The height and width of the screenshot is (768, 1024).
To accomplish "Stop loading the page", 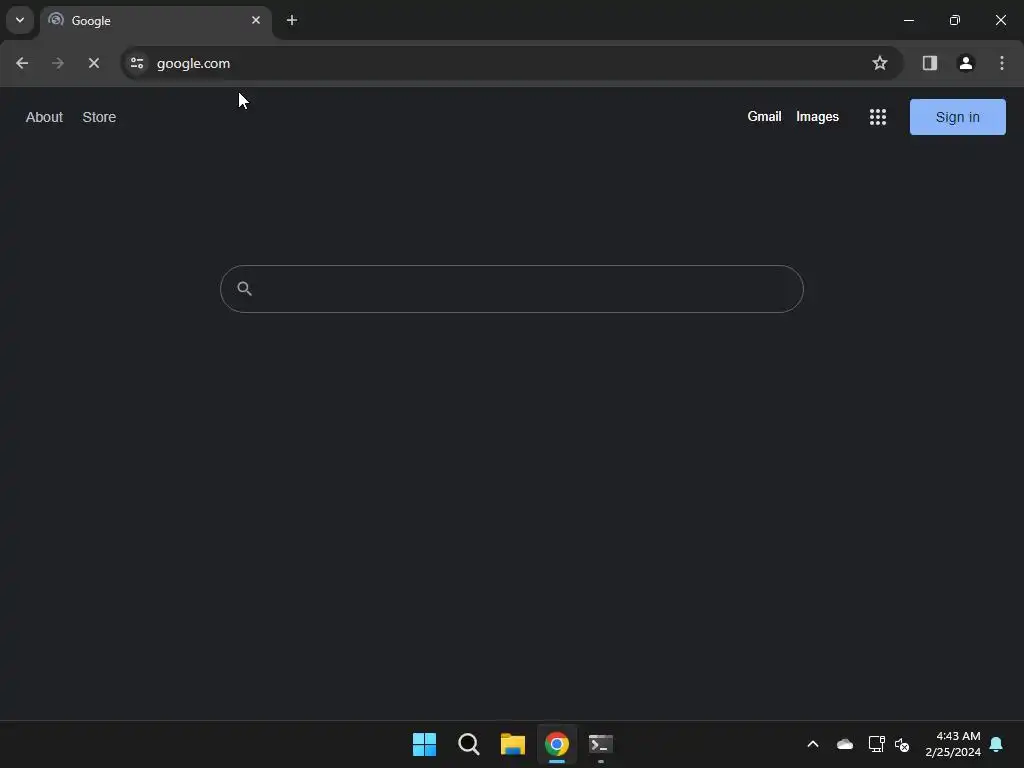I will (93, 63).
